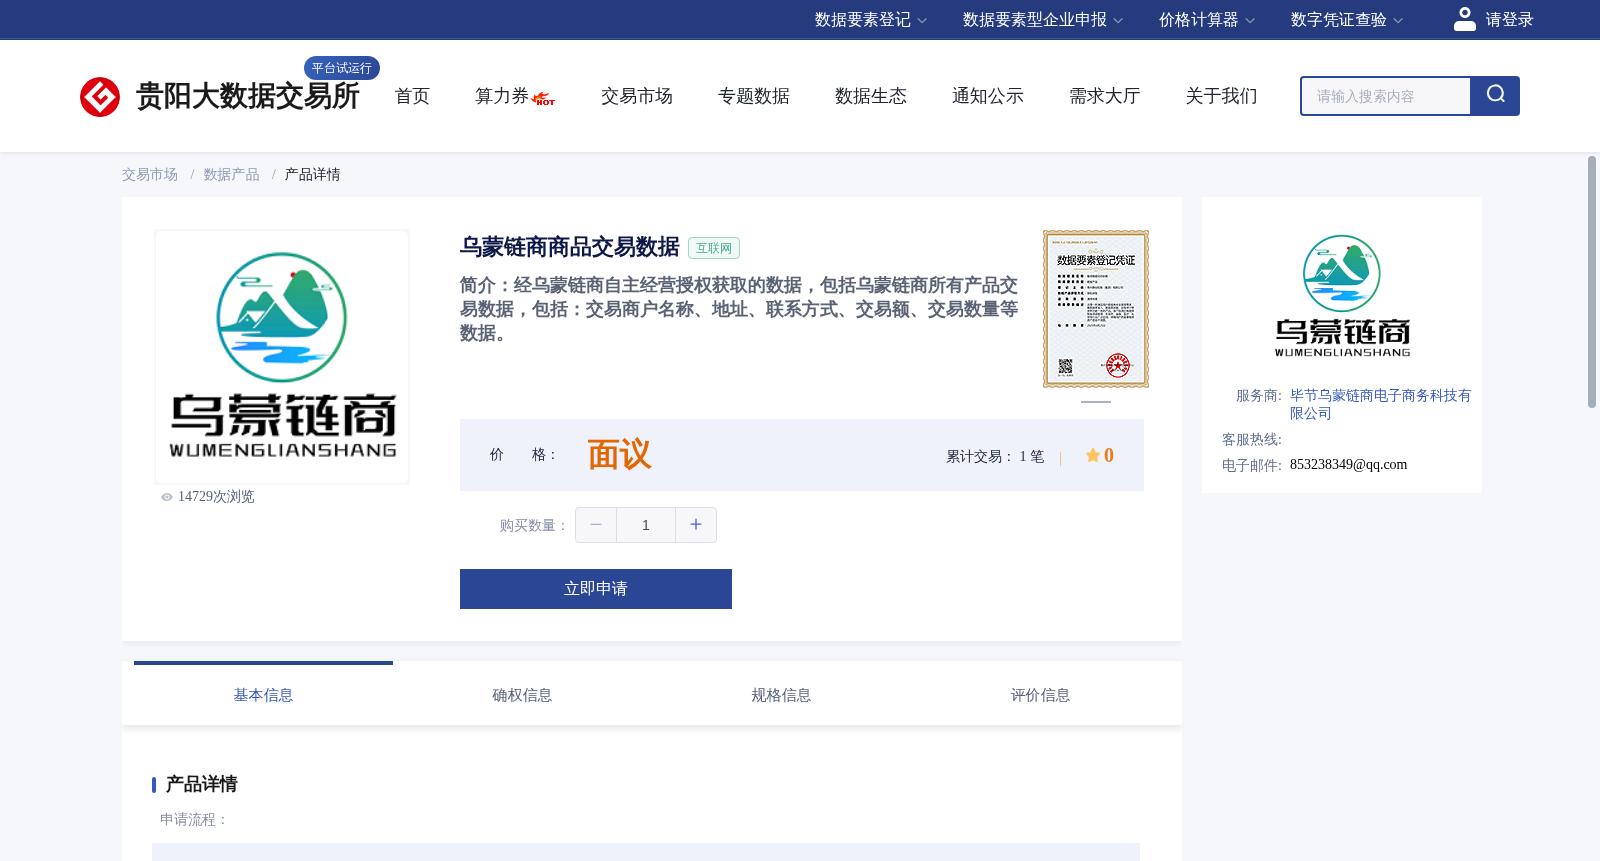The width and height of the screenshot is (1600, 861).
Task: Switch to the 规格信息 tab
Action: point(781,695)
